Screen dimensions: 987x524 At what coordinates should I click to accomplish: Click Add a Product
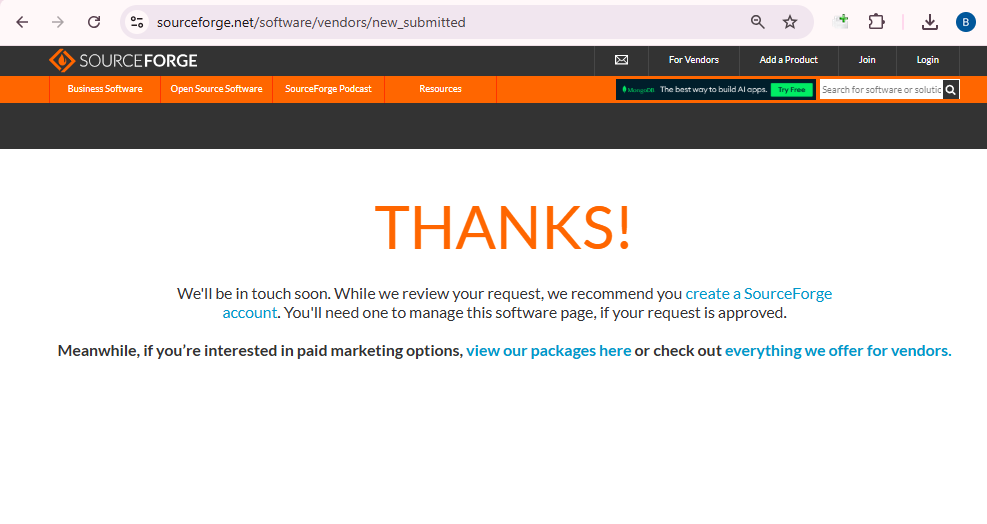pyautogui.click(x=788, y=60)
